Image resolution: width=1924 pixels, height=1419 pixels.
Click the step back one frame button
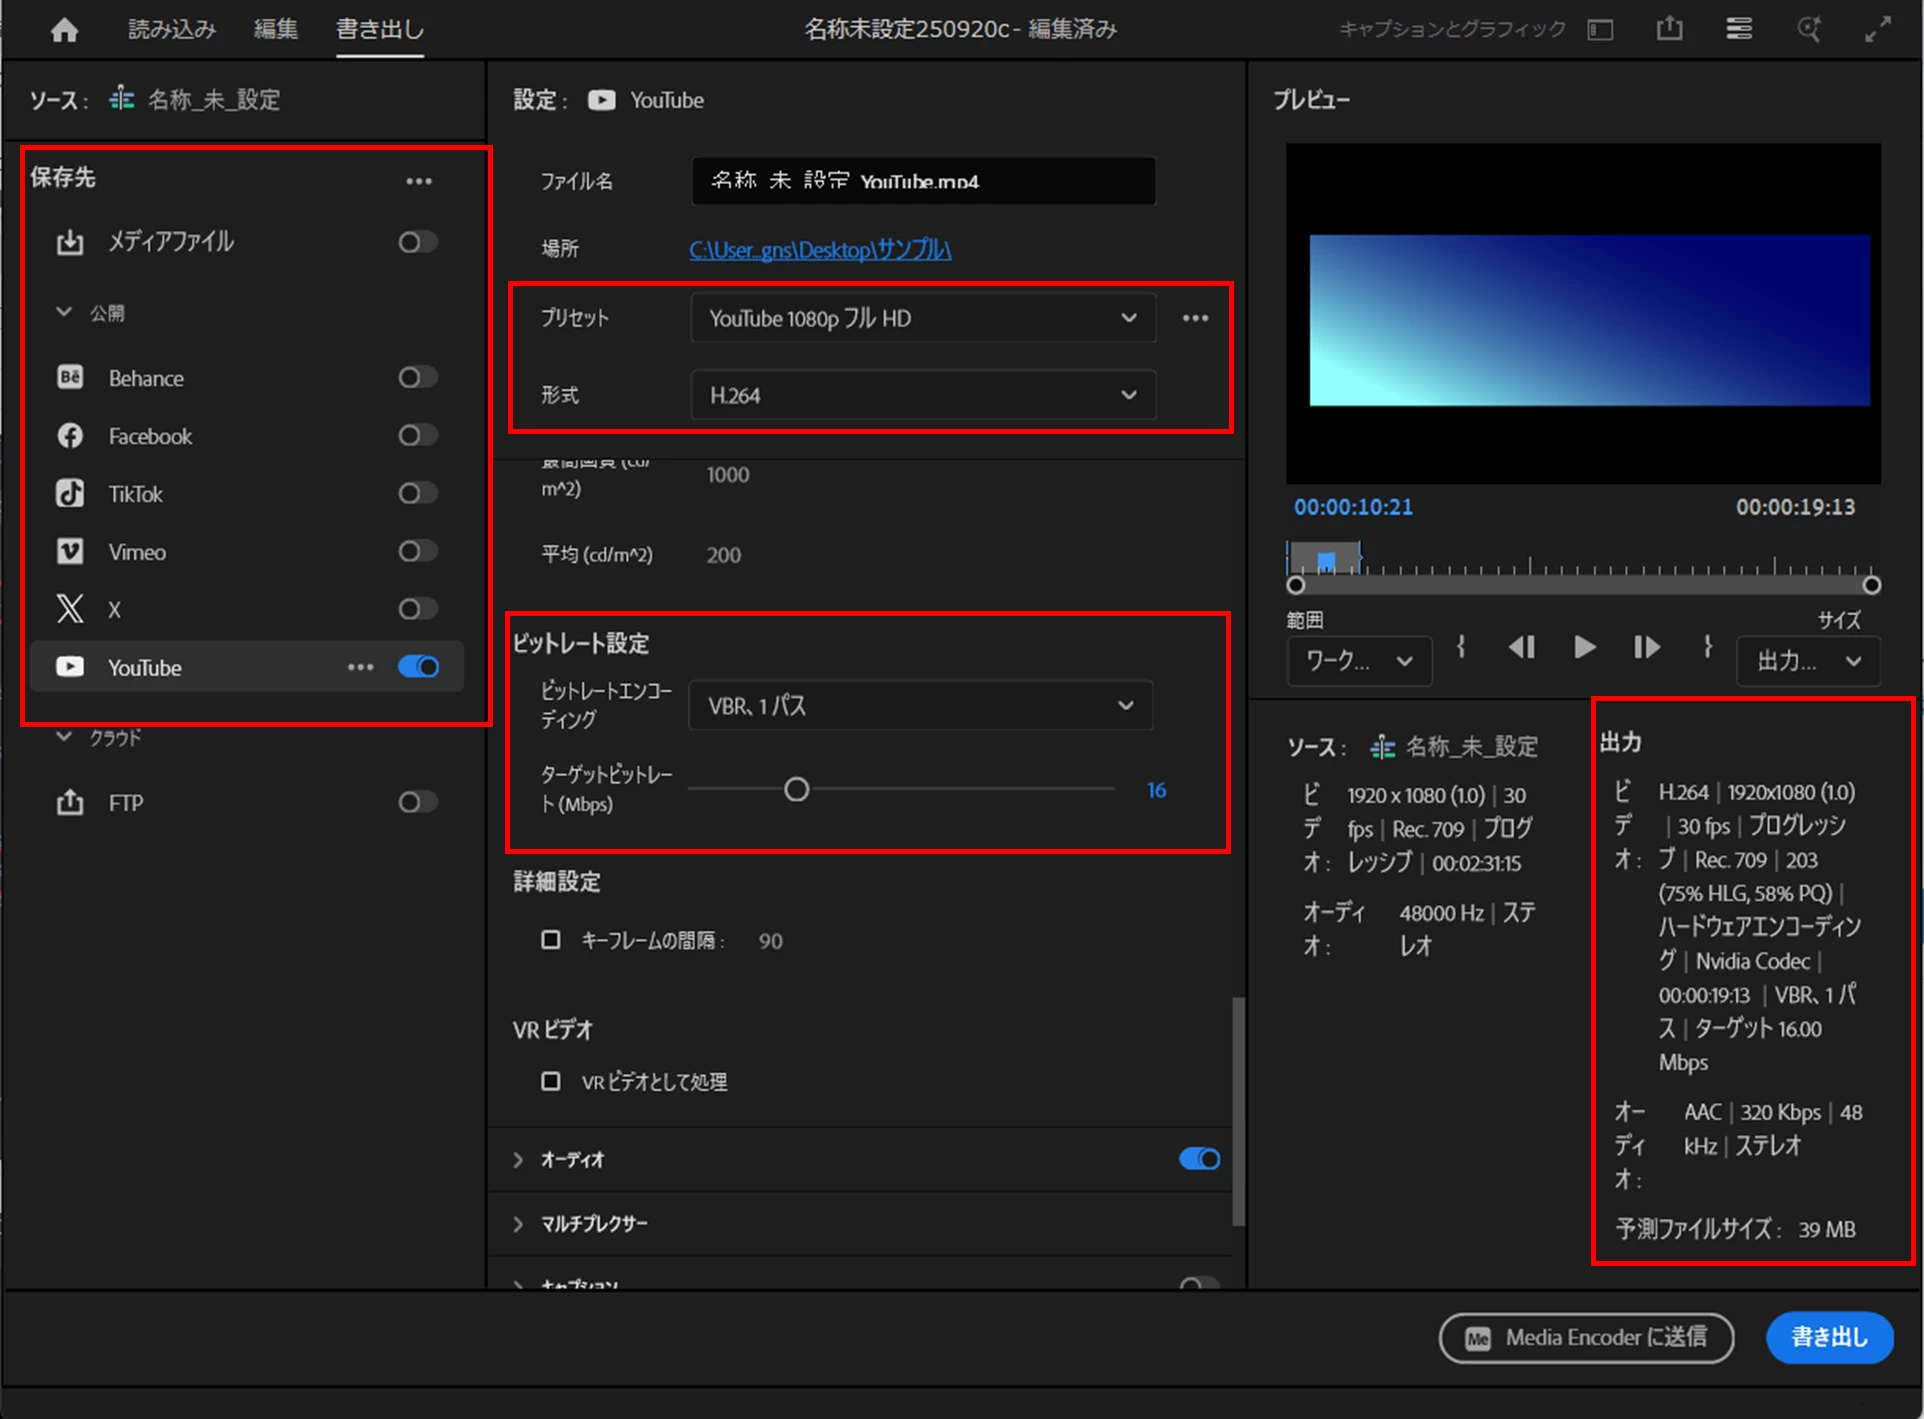click(1521, 648)
